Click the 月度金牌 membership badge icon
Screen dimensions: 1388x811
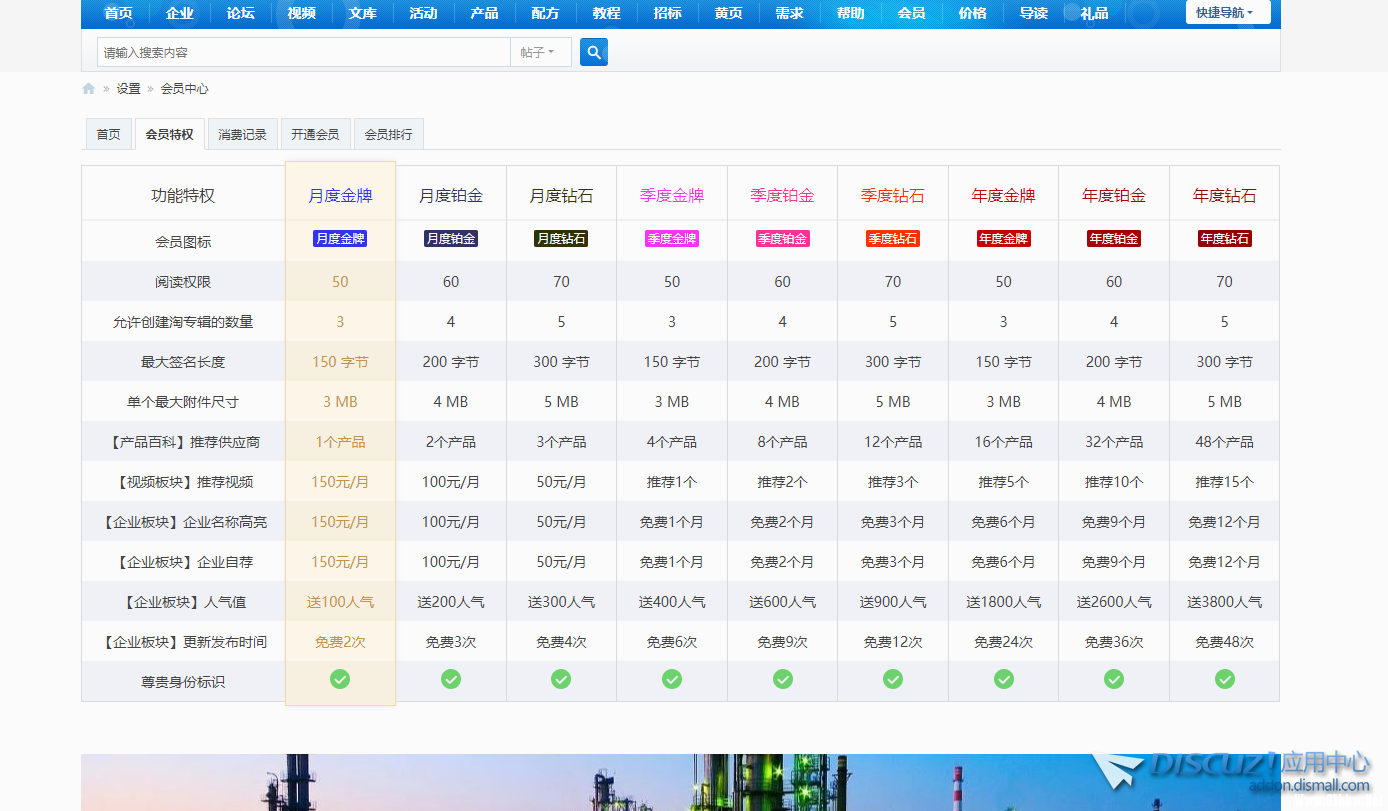340,239
